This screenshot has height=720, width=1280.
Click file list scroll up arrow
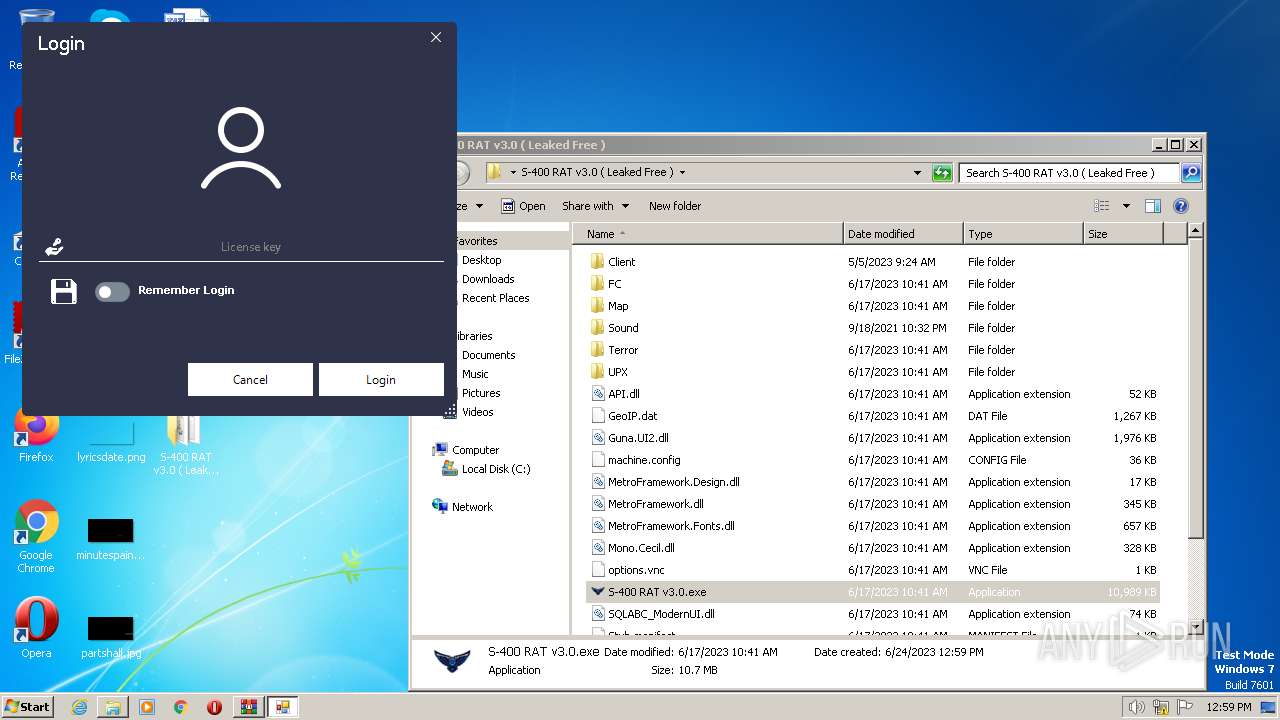[1195, 231]
